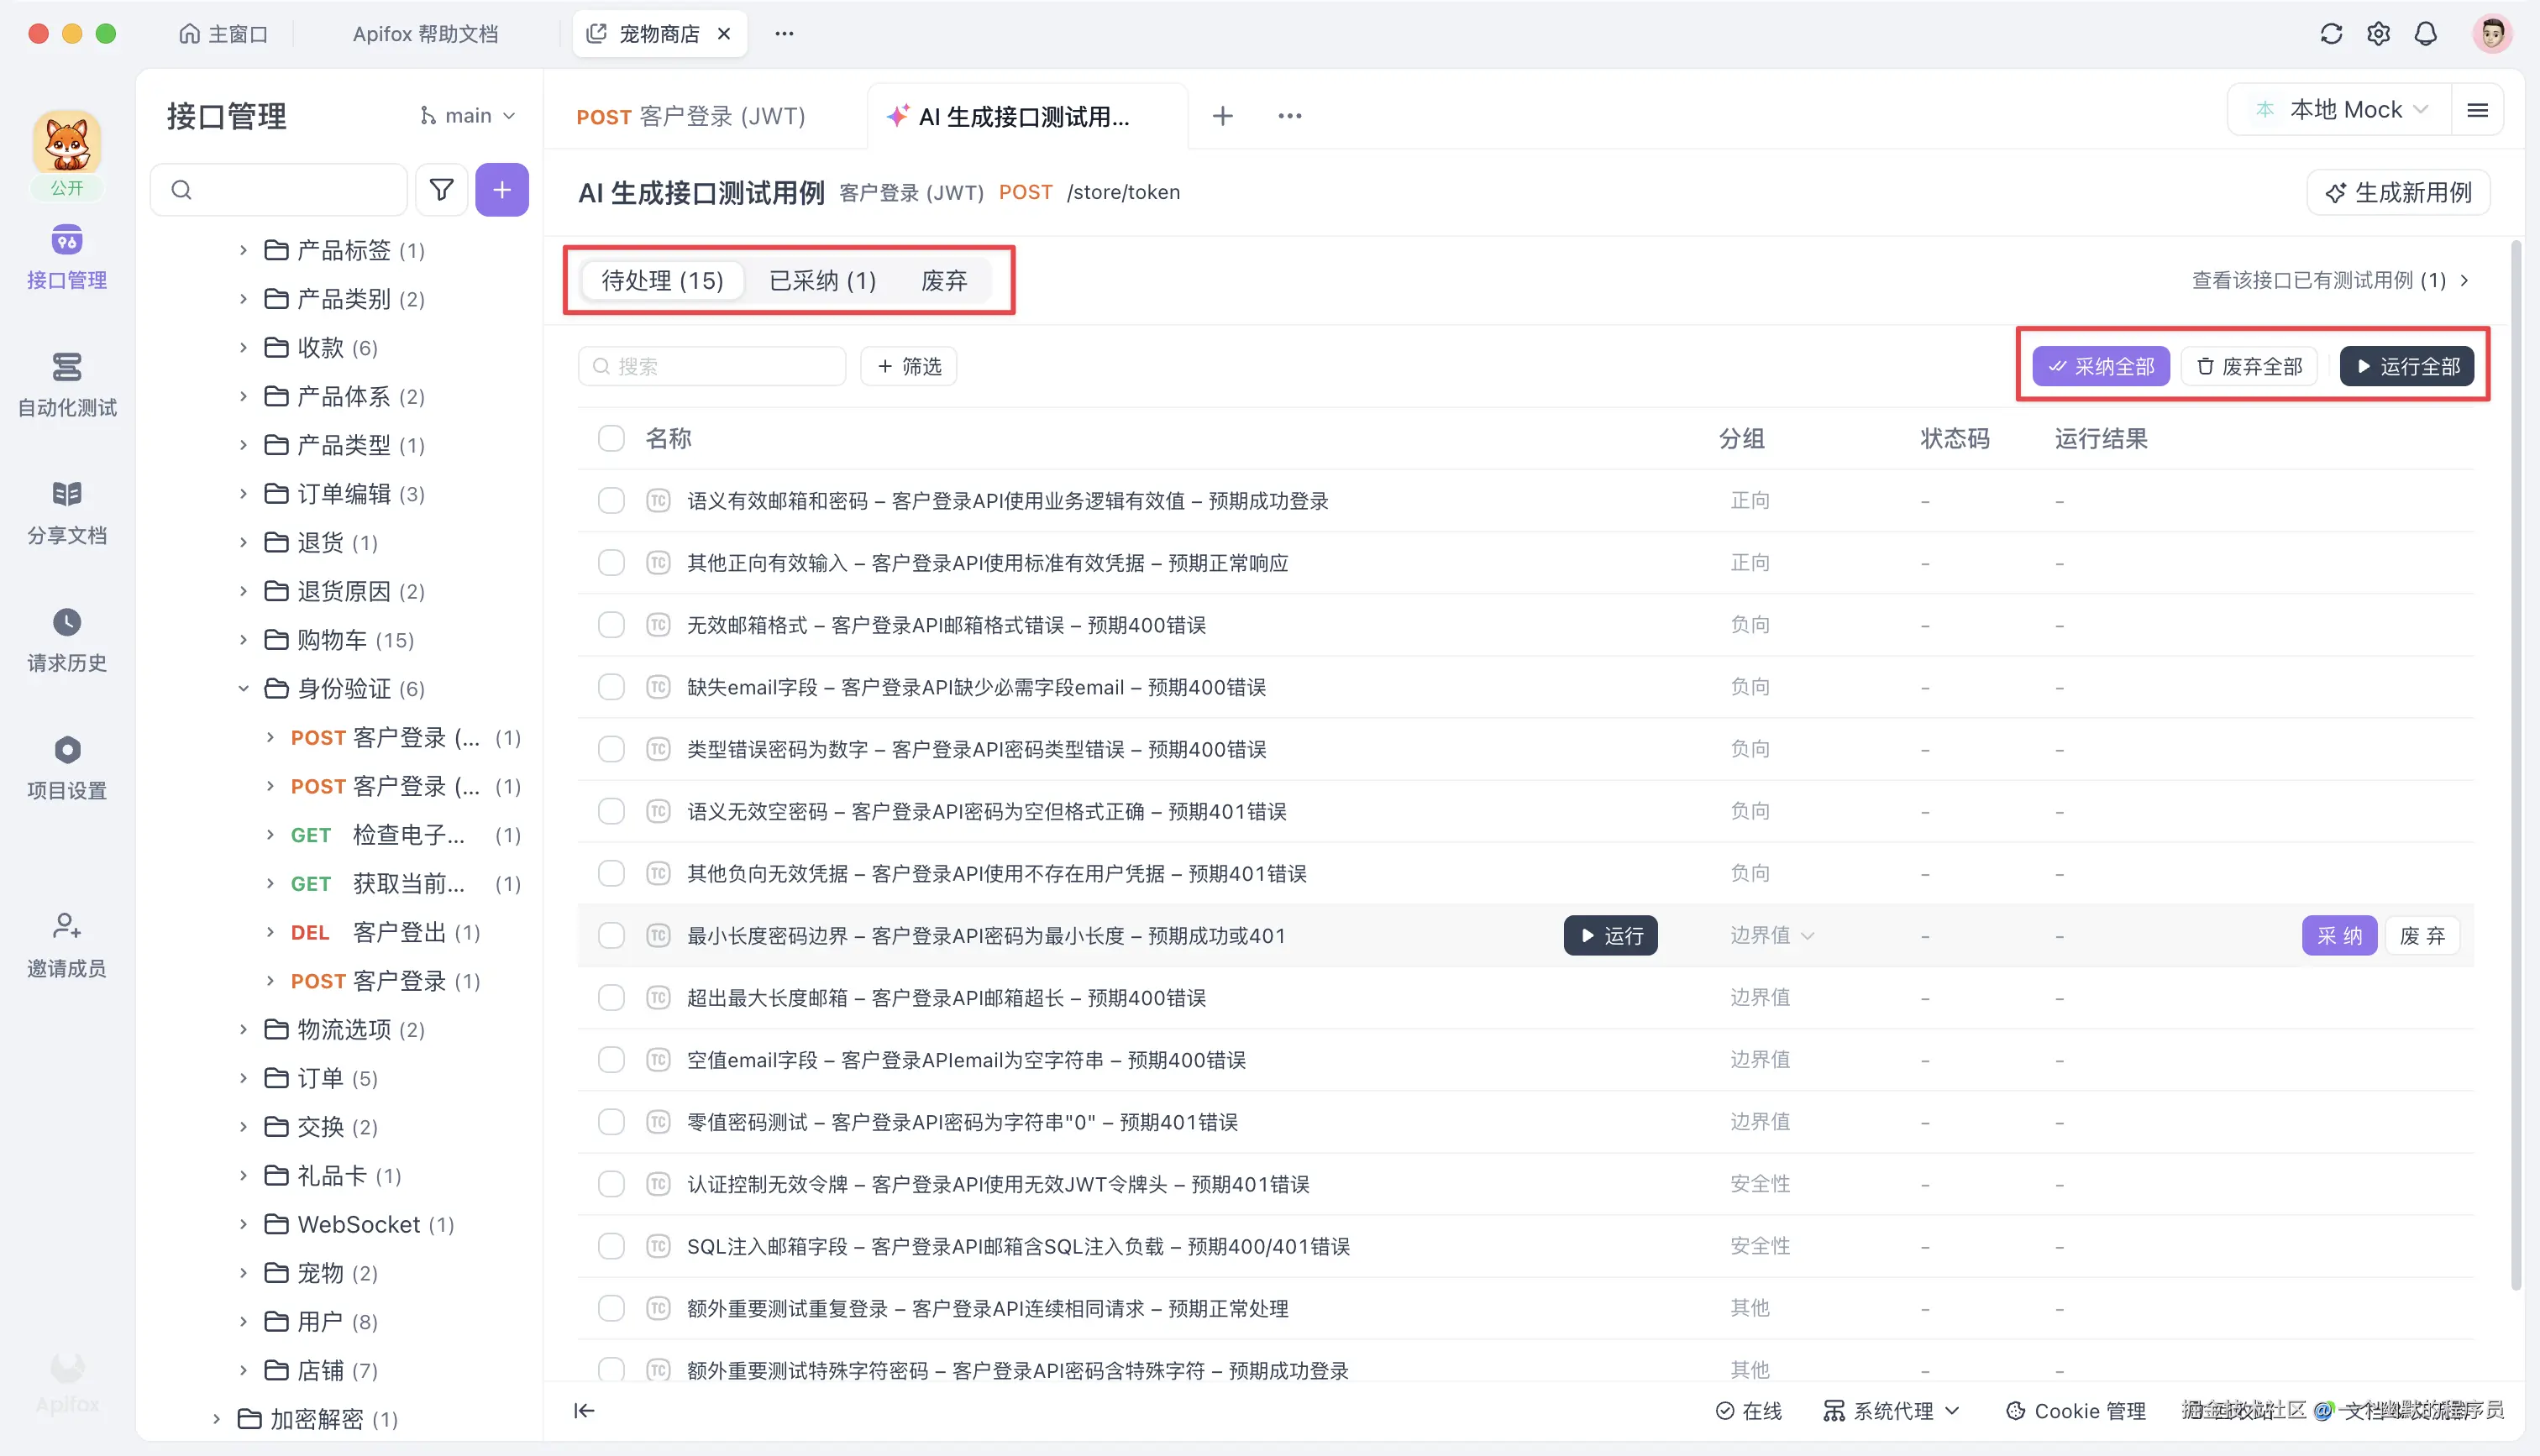The height and width of the screenshot is (1456, 2540).
Task: Open the main branch dropdown
Action: 467,114
